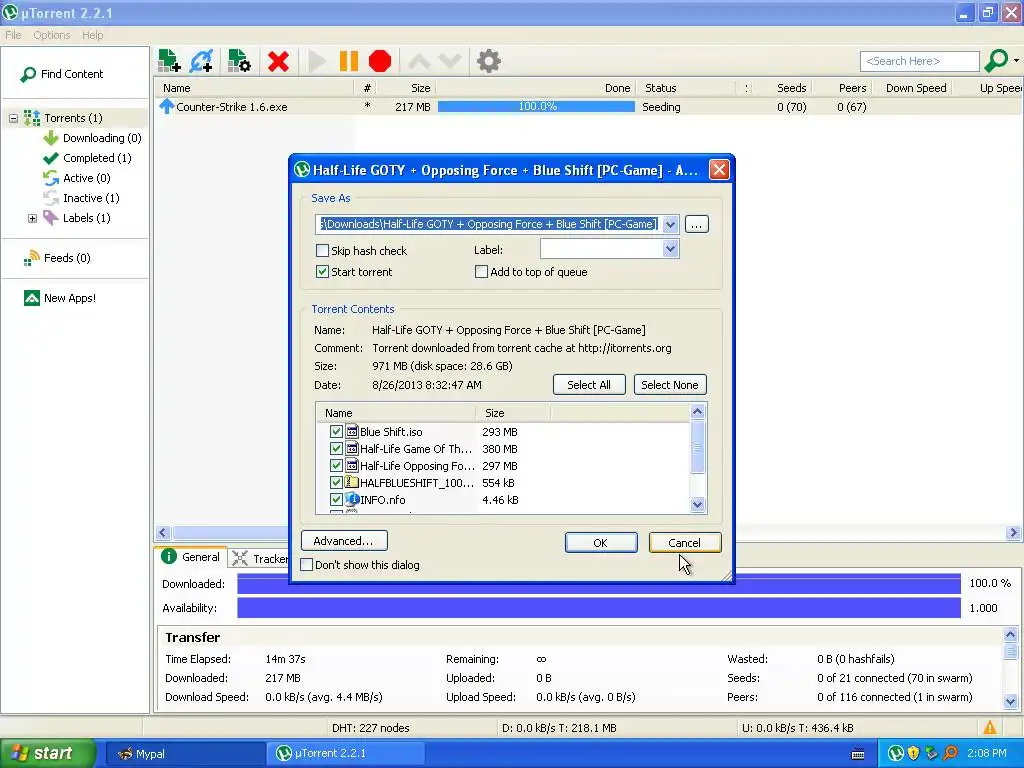The width and height of the screenshot is (1024, 768).
Task: Expand the Labels tree node
Action: [x=32, y=218]
